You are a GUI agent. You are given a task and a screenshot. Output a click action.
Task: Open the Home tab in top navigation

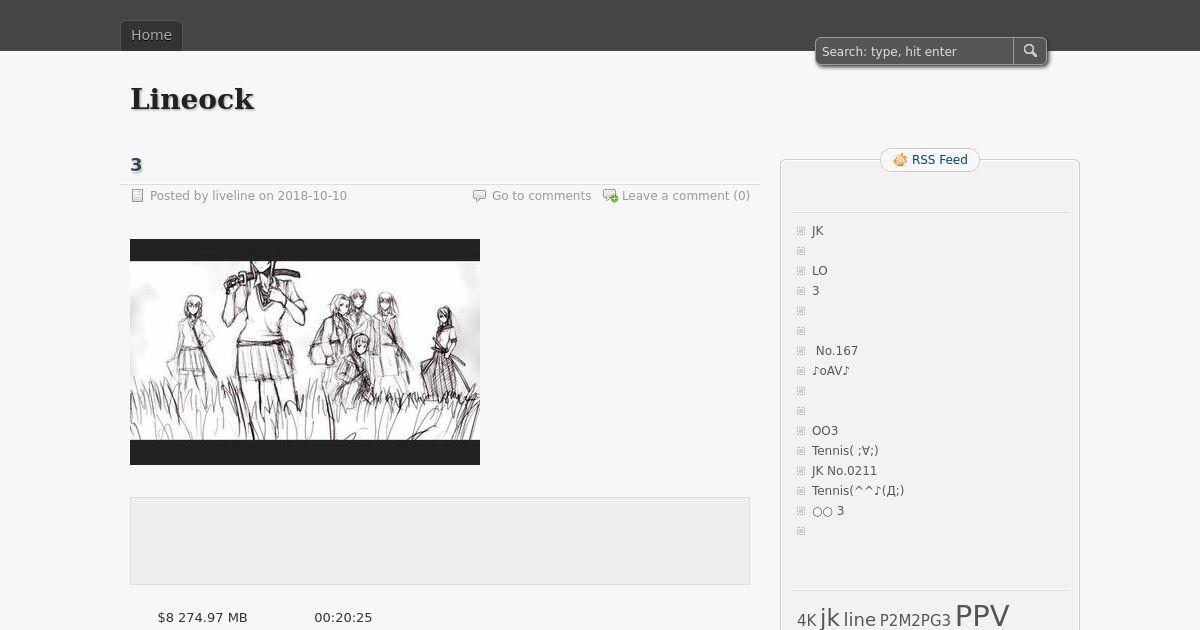point(151,35)
